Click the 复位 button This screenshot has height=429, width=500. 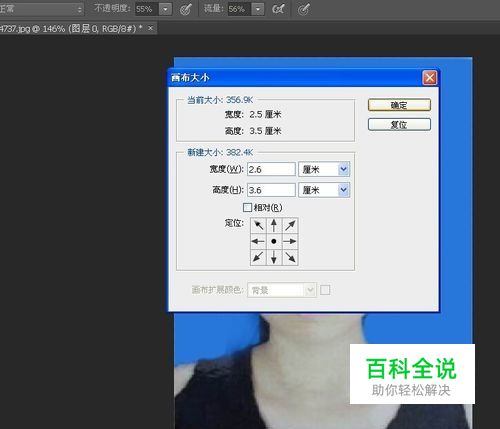point(399,125)
